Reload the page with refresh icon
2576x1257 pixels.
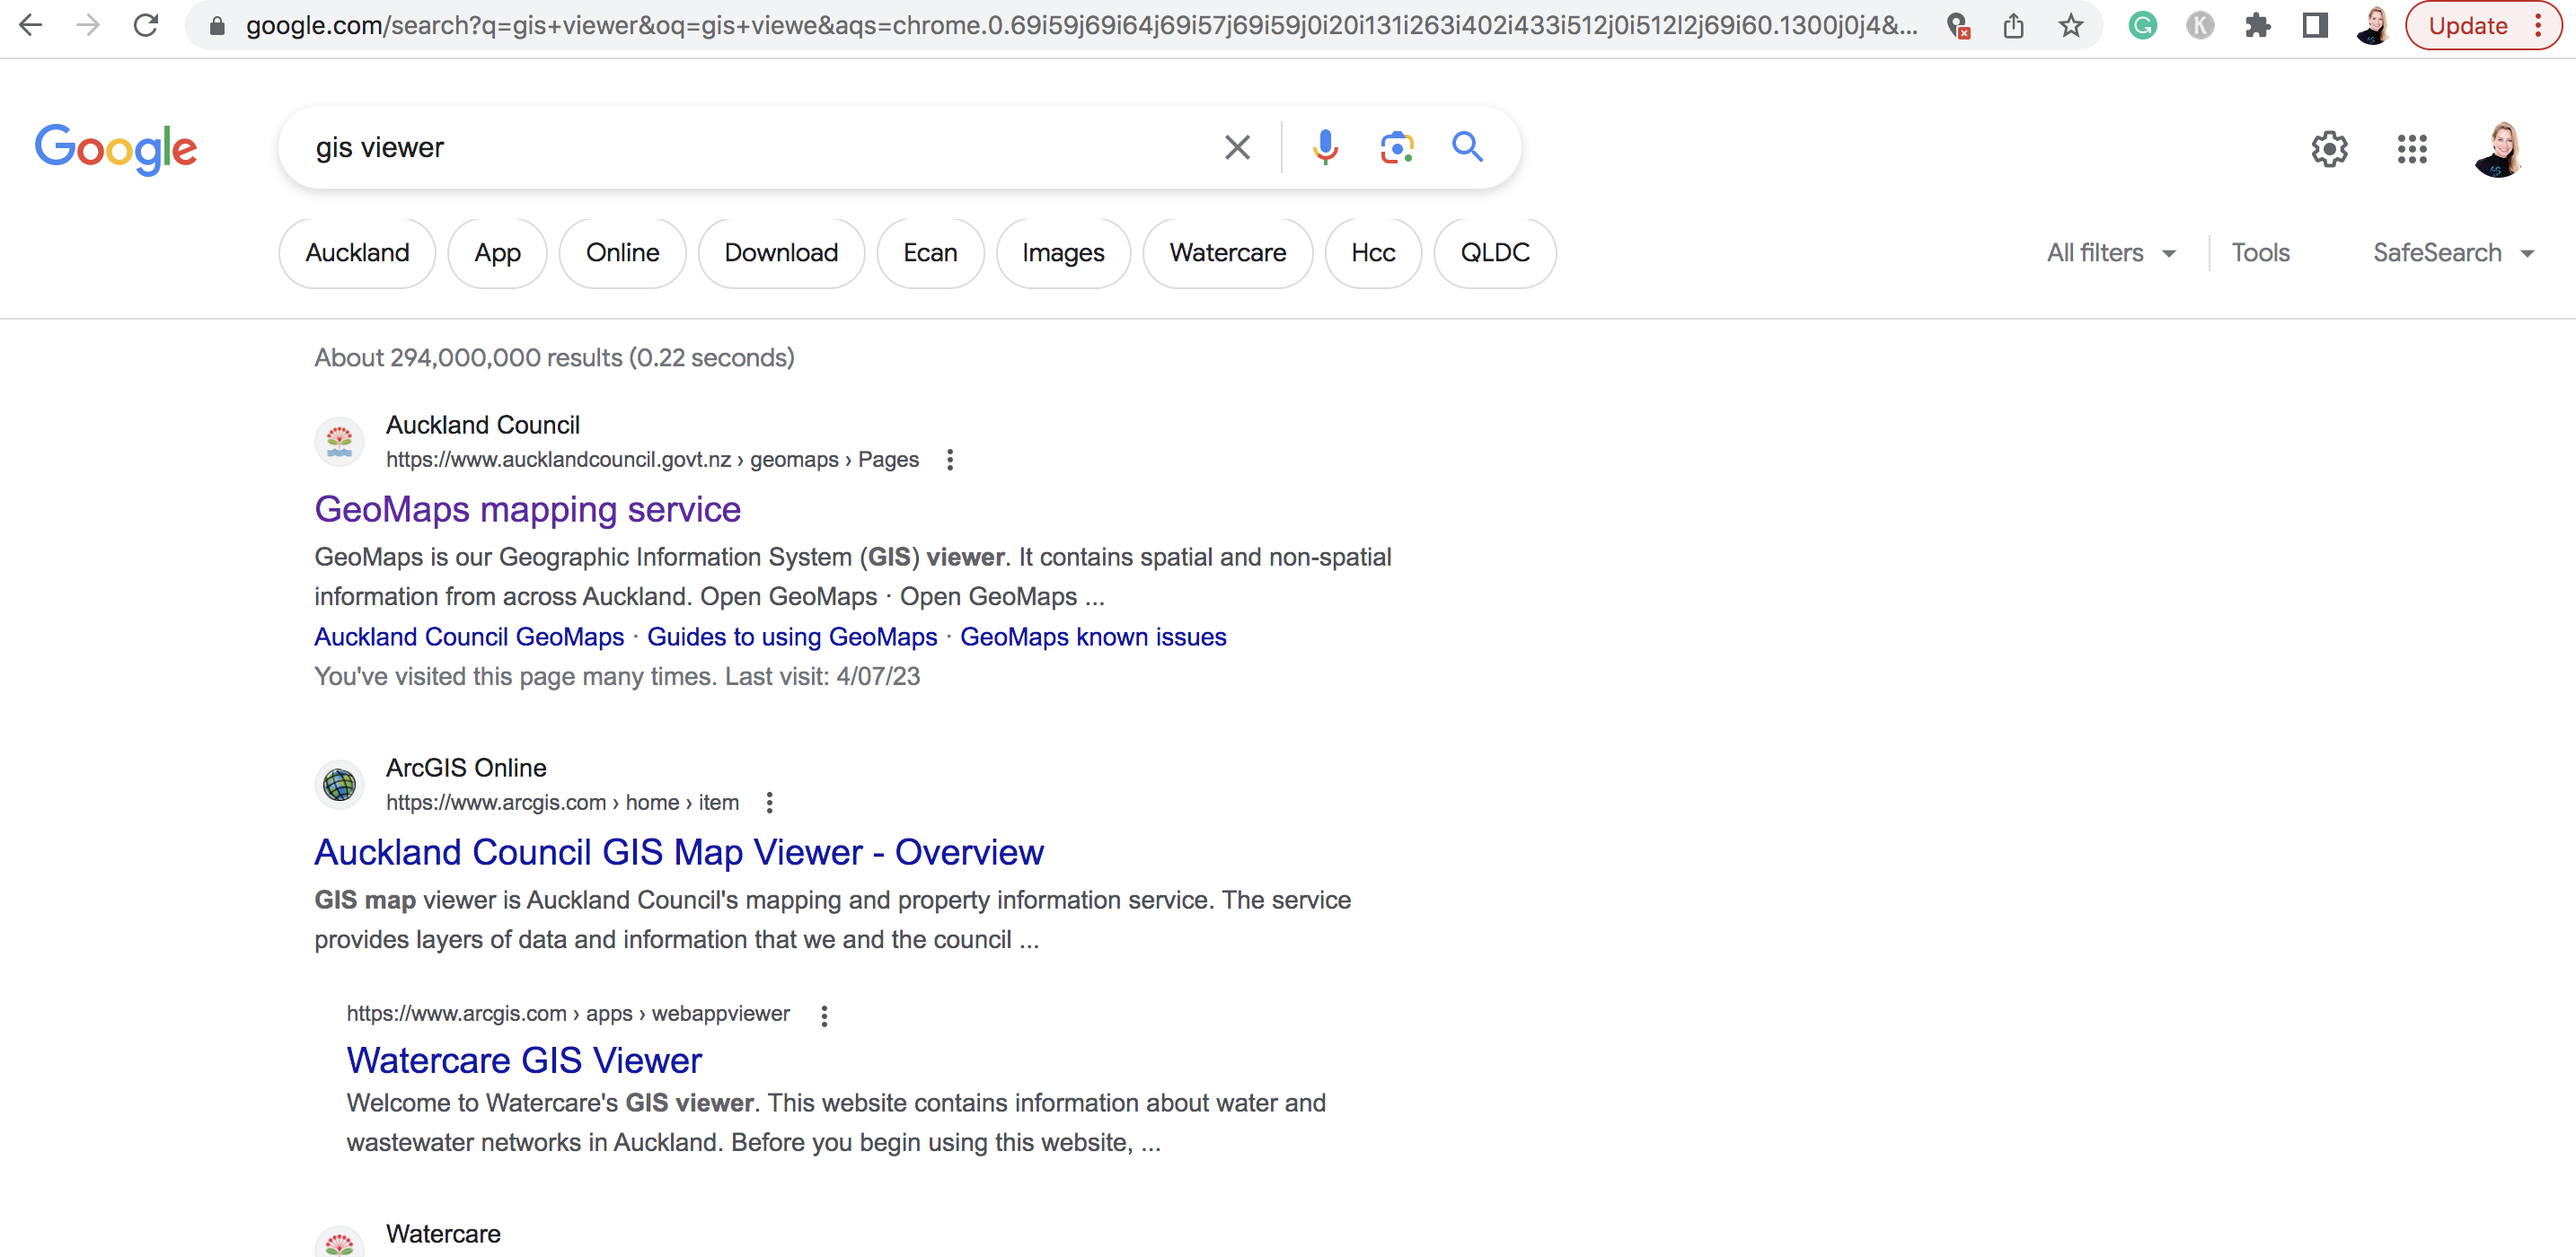pos(146,25)
